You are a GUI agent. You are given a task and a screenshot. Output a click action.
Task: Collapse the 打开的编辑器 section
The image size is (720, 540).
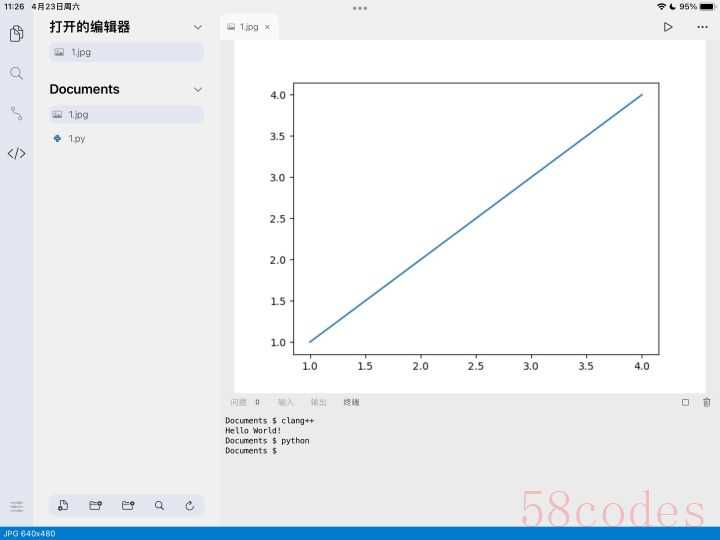tap(197, 27)
